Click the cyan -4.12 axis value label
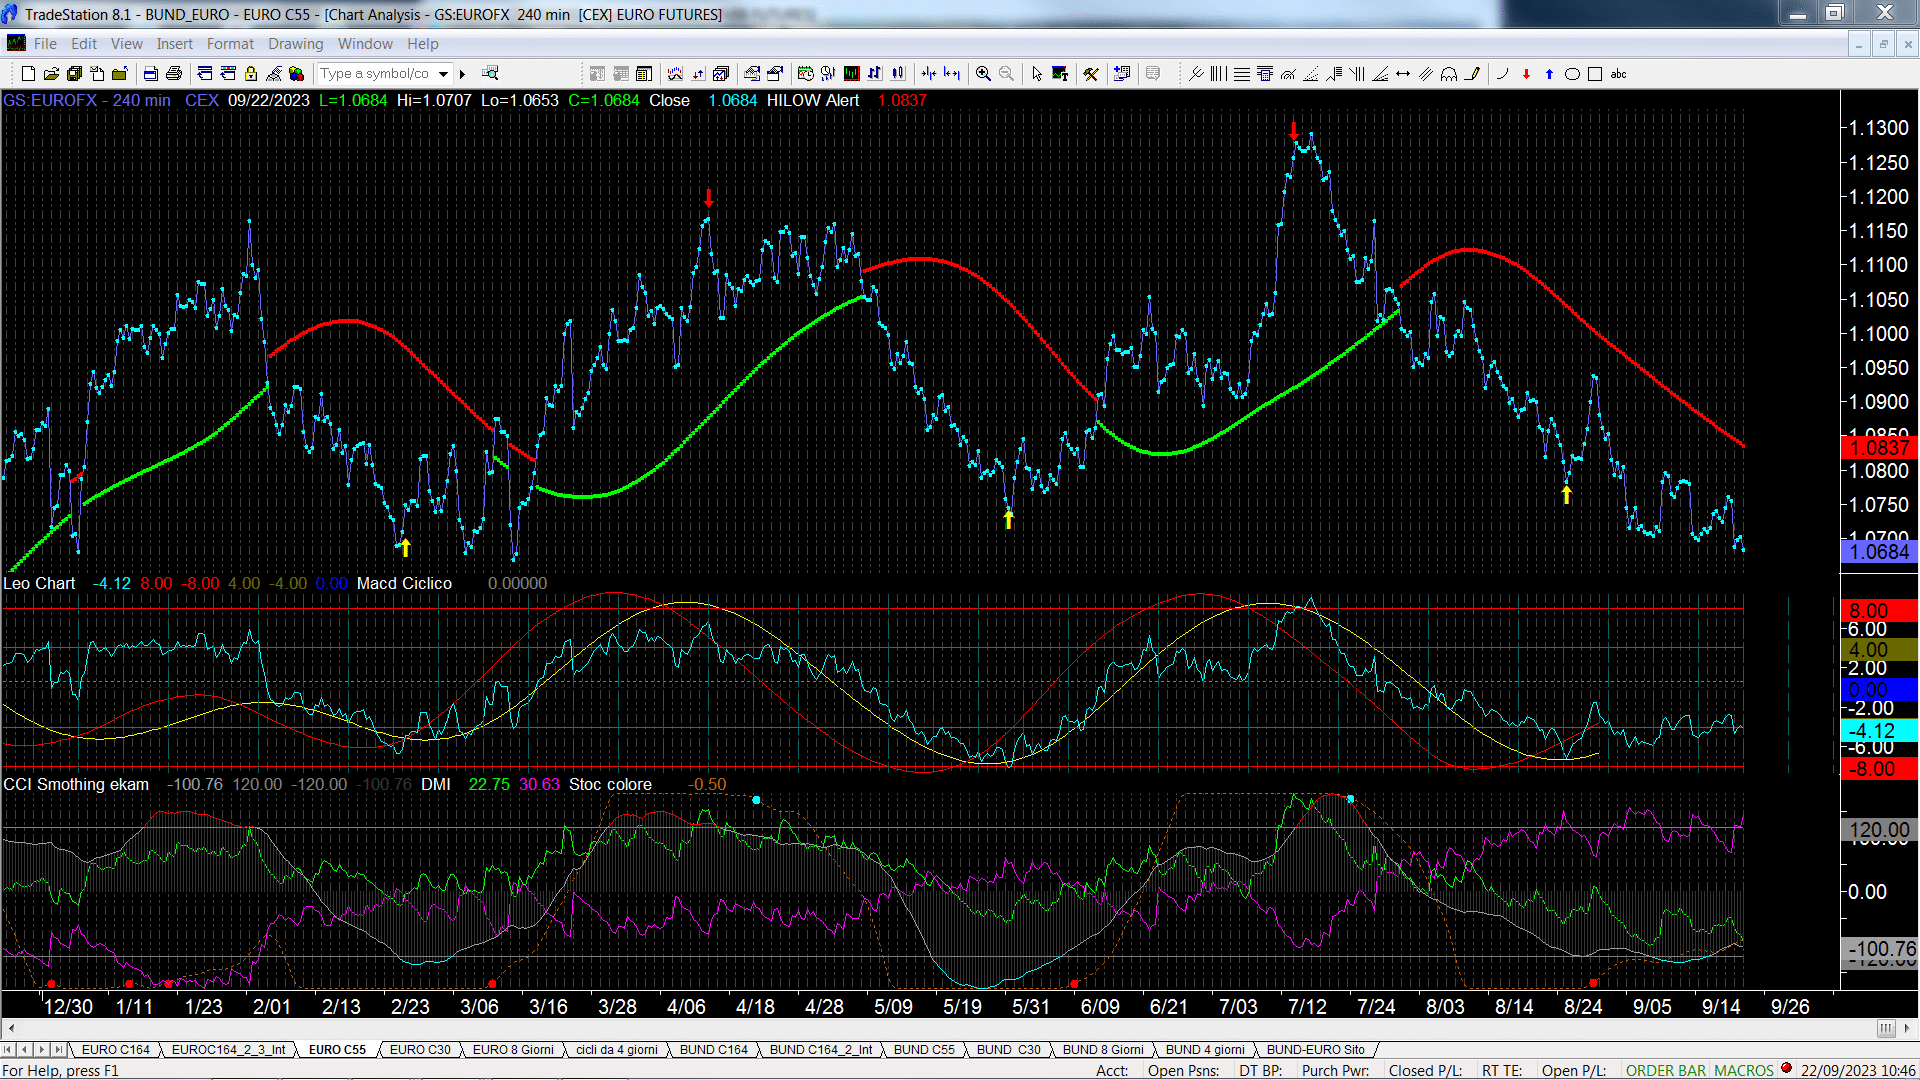 [1880, 731]
